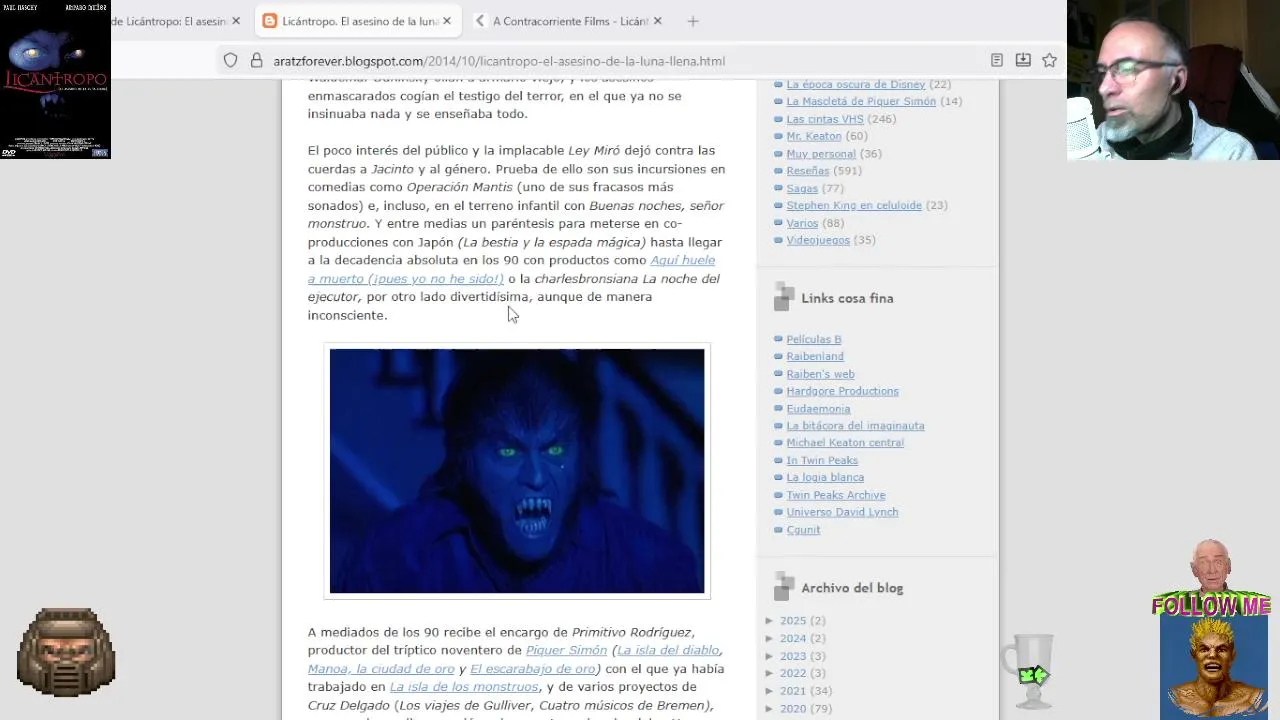Open the 2025 archive year link
The height and width of the screenshot is (720, 1280).
coord(793,621)
